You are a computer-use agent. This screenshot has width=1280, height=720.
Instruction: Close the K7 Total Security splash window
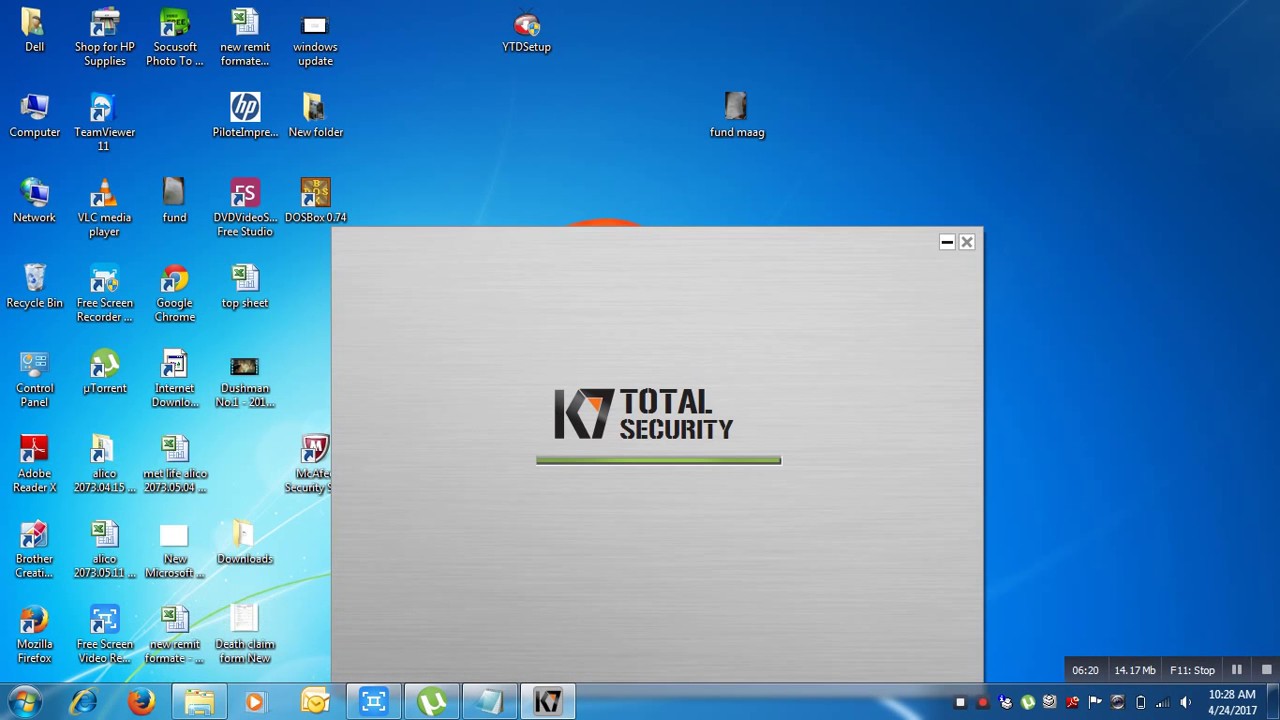[x=967, y=242]
